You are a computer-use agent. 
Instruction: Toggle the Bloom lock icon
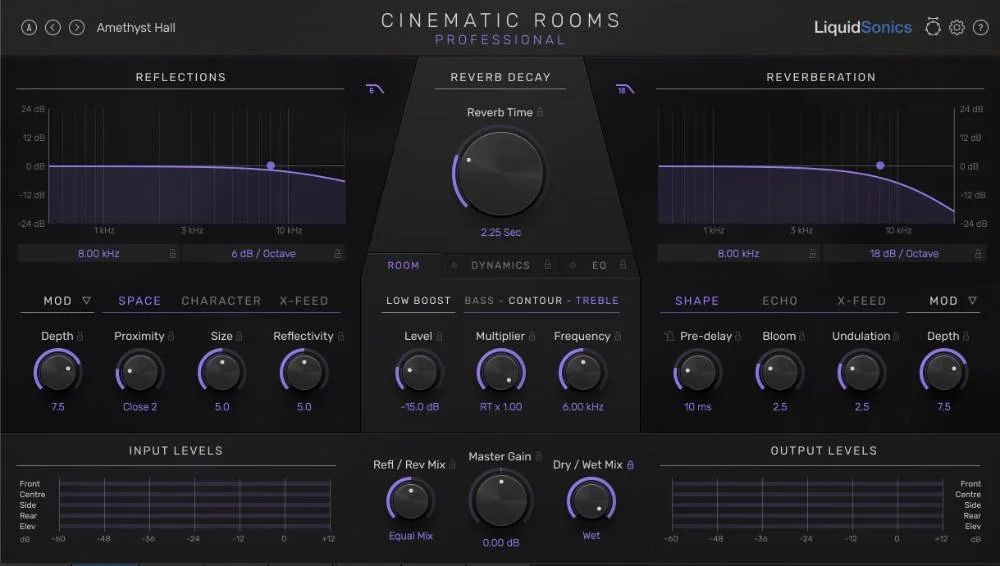click(x=802, y=336)
